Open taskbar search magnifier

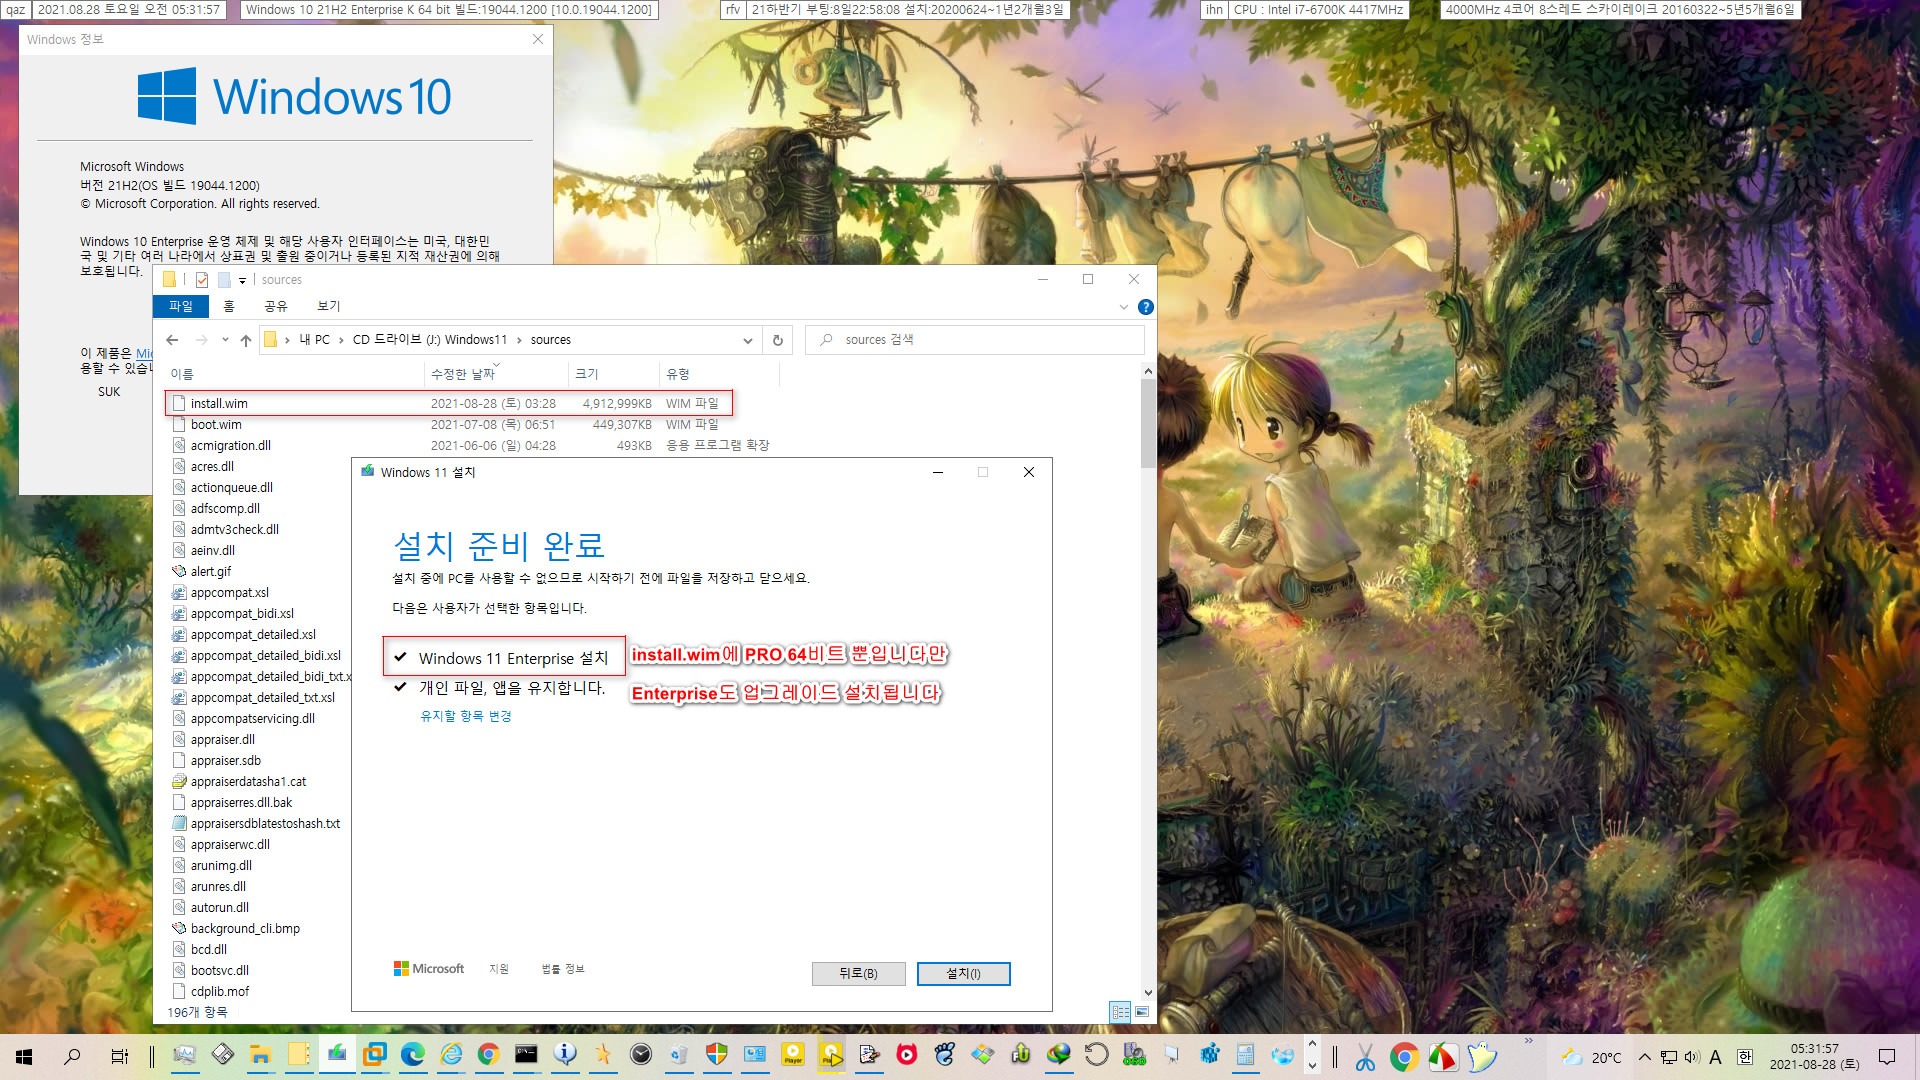click(72, 1056)
